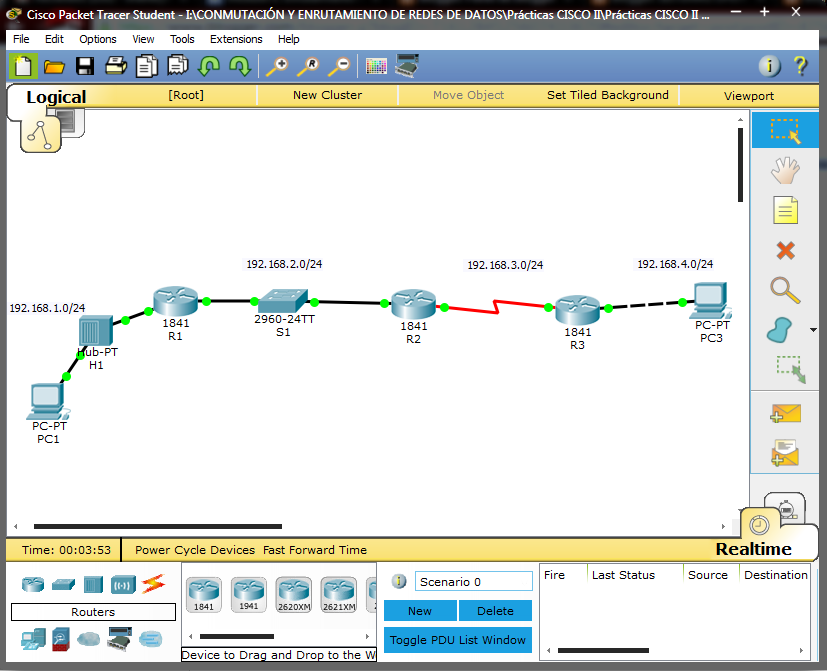The image size is (827, 671).
Task: Select the rectangle selection tool
Action: [785, 129]
